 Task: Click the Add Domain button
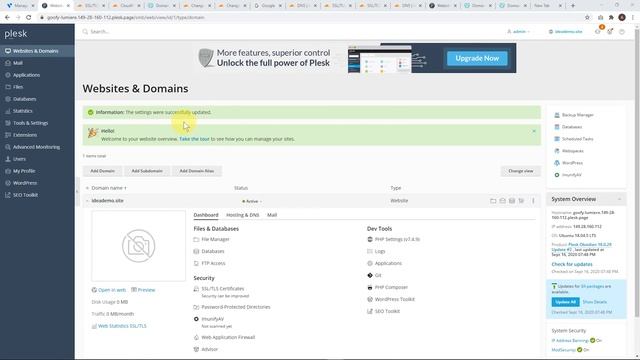pyautogui.click(x=102, y=171)
